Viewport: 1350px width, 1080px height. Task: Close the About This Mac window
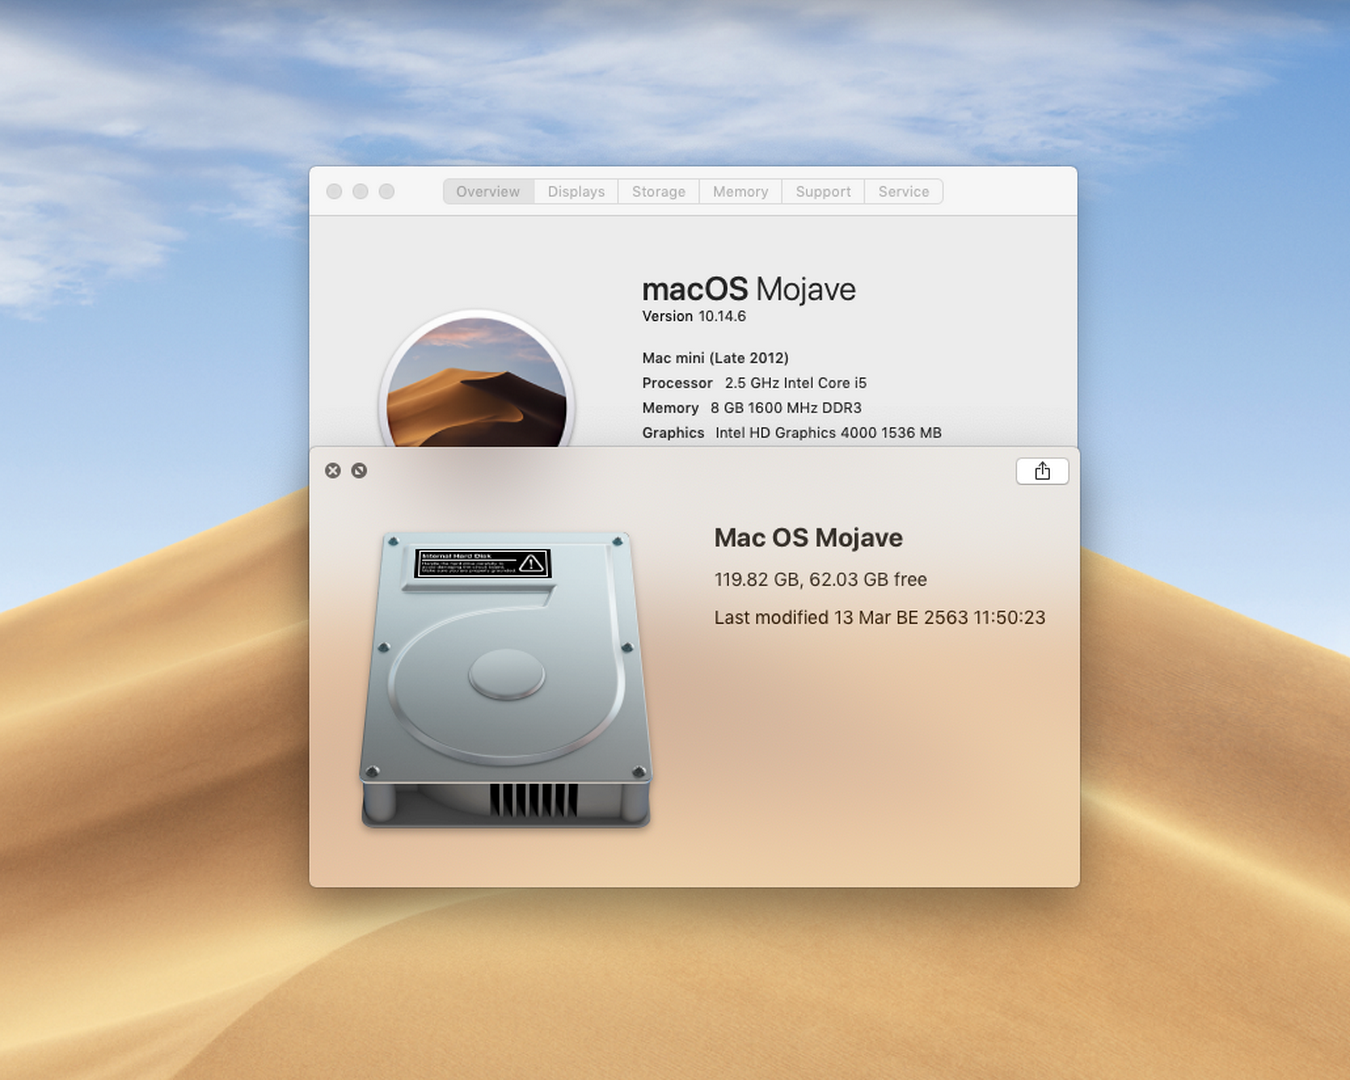pyautogui.click(x=334, y=191)
